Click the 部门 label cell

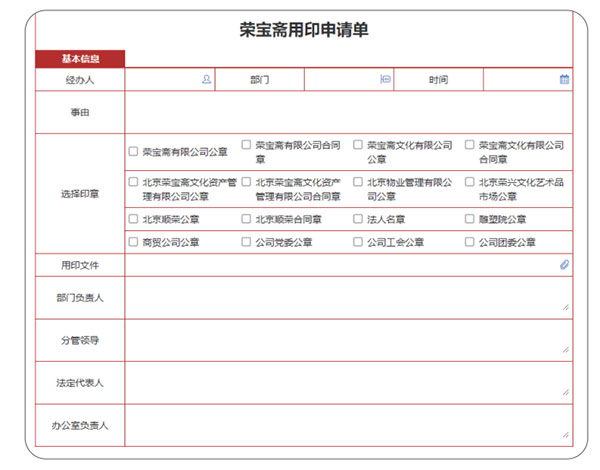point(260,80)
